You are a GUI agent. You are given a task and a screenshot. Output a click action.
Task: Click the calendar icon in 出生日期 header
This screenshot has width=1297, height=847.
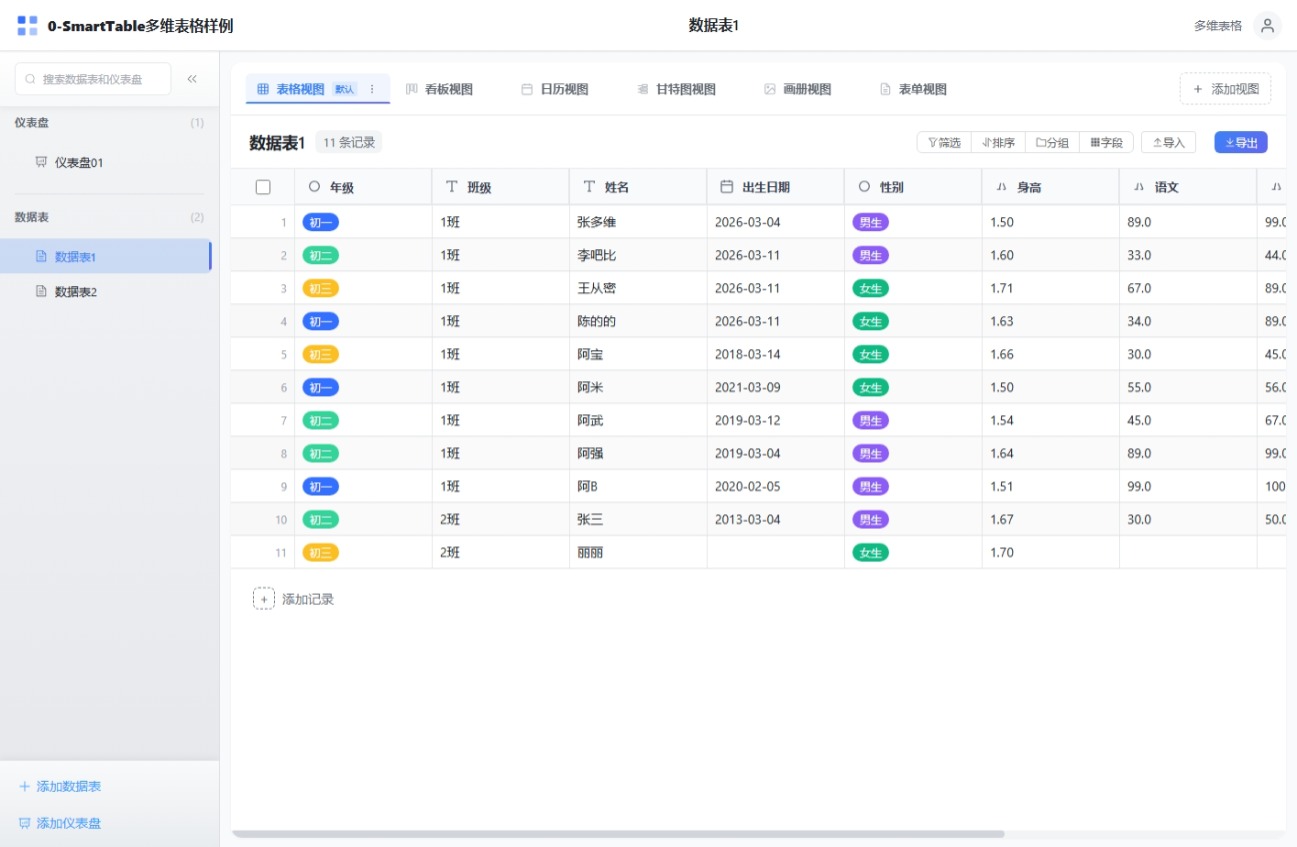[727, 187]
